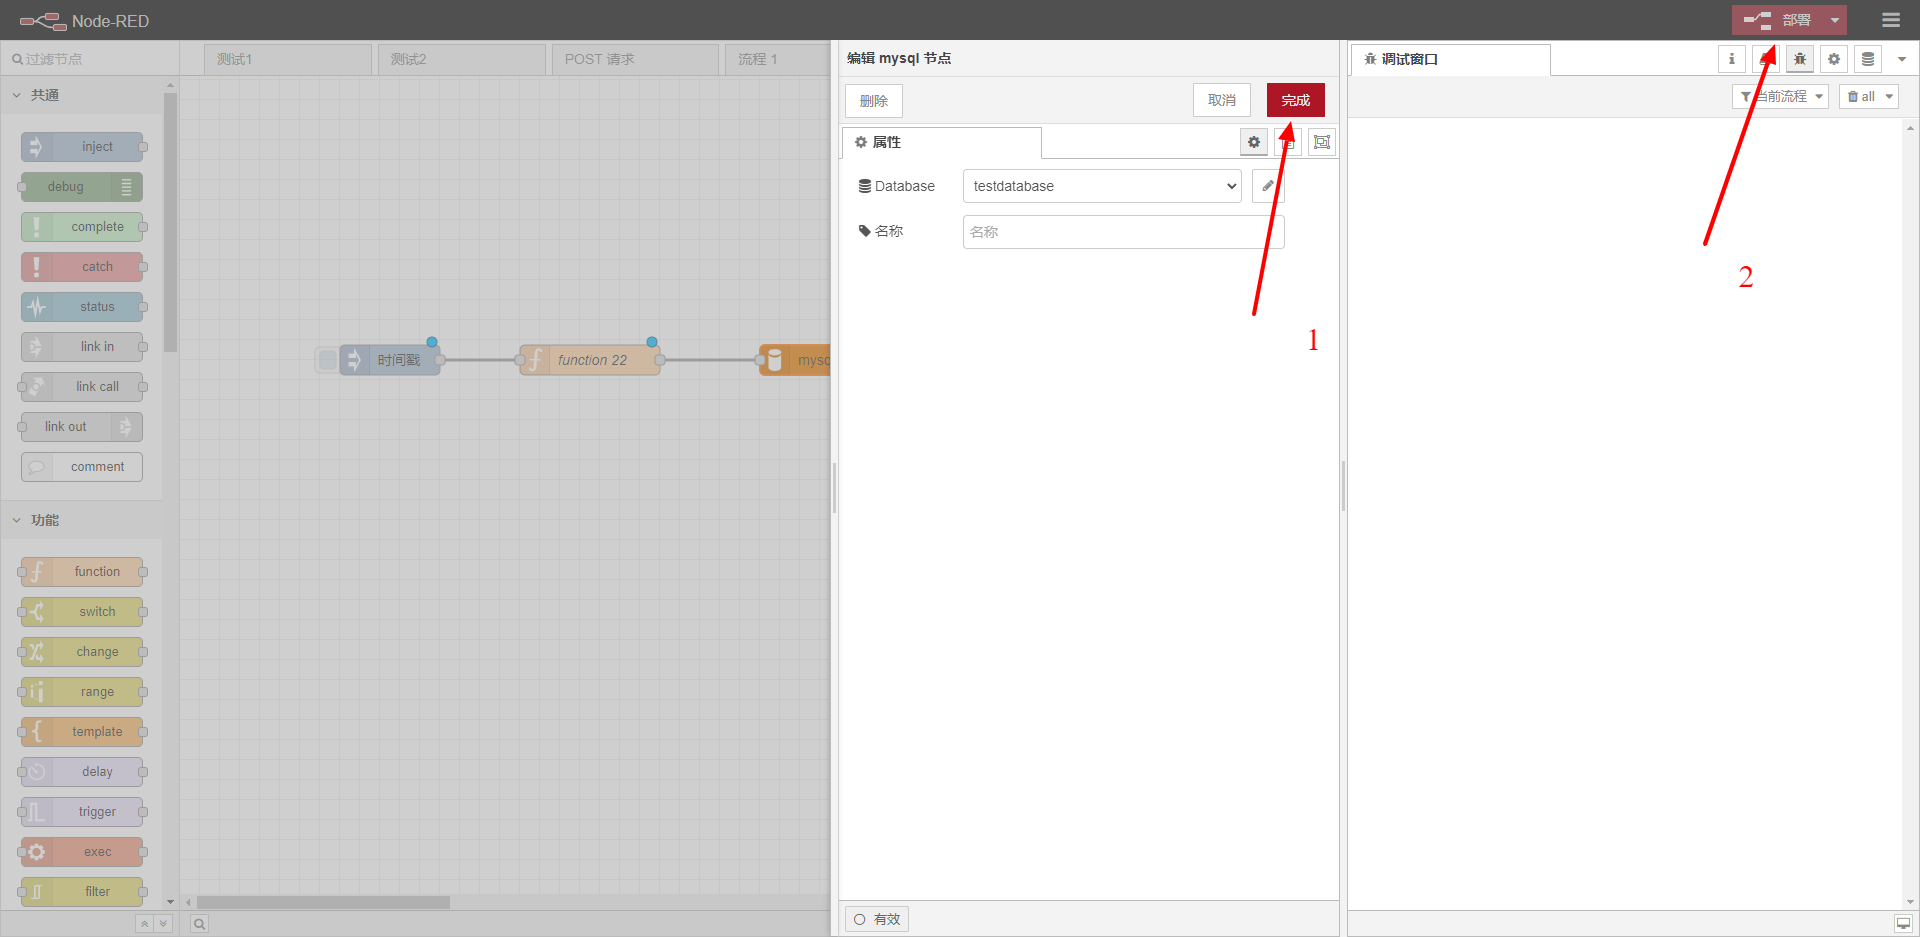Click the 删除 (Delete) button
The height and width of the screenshot is (937, 1920).
(873, 101)
